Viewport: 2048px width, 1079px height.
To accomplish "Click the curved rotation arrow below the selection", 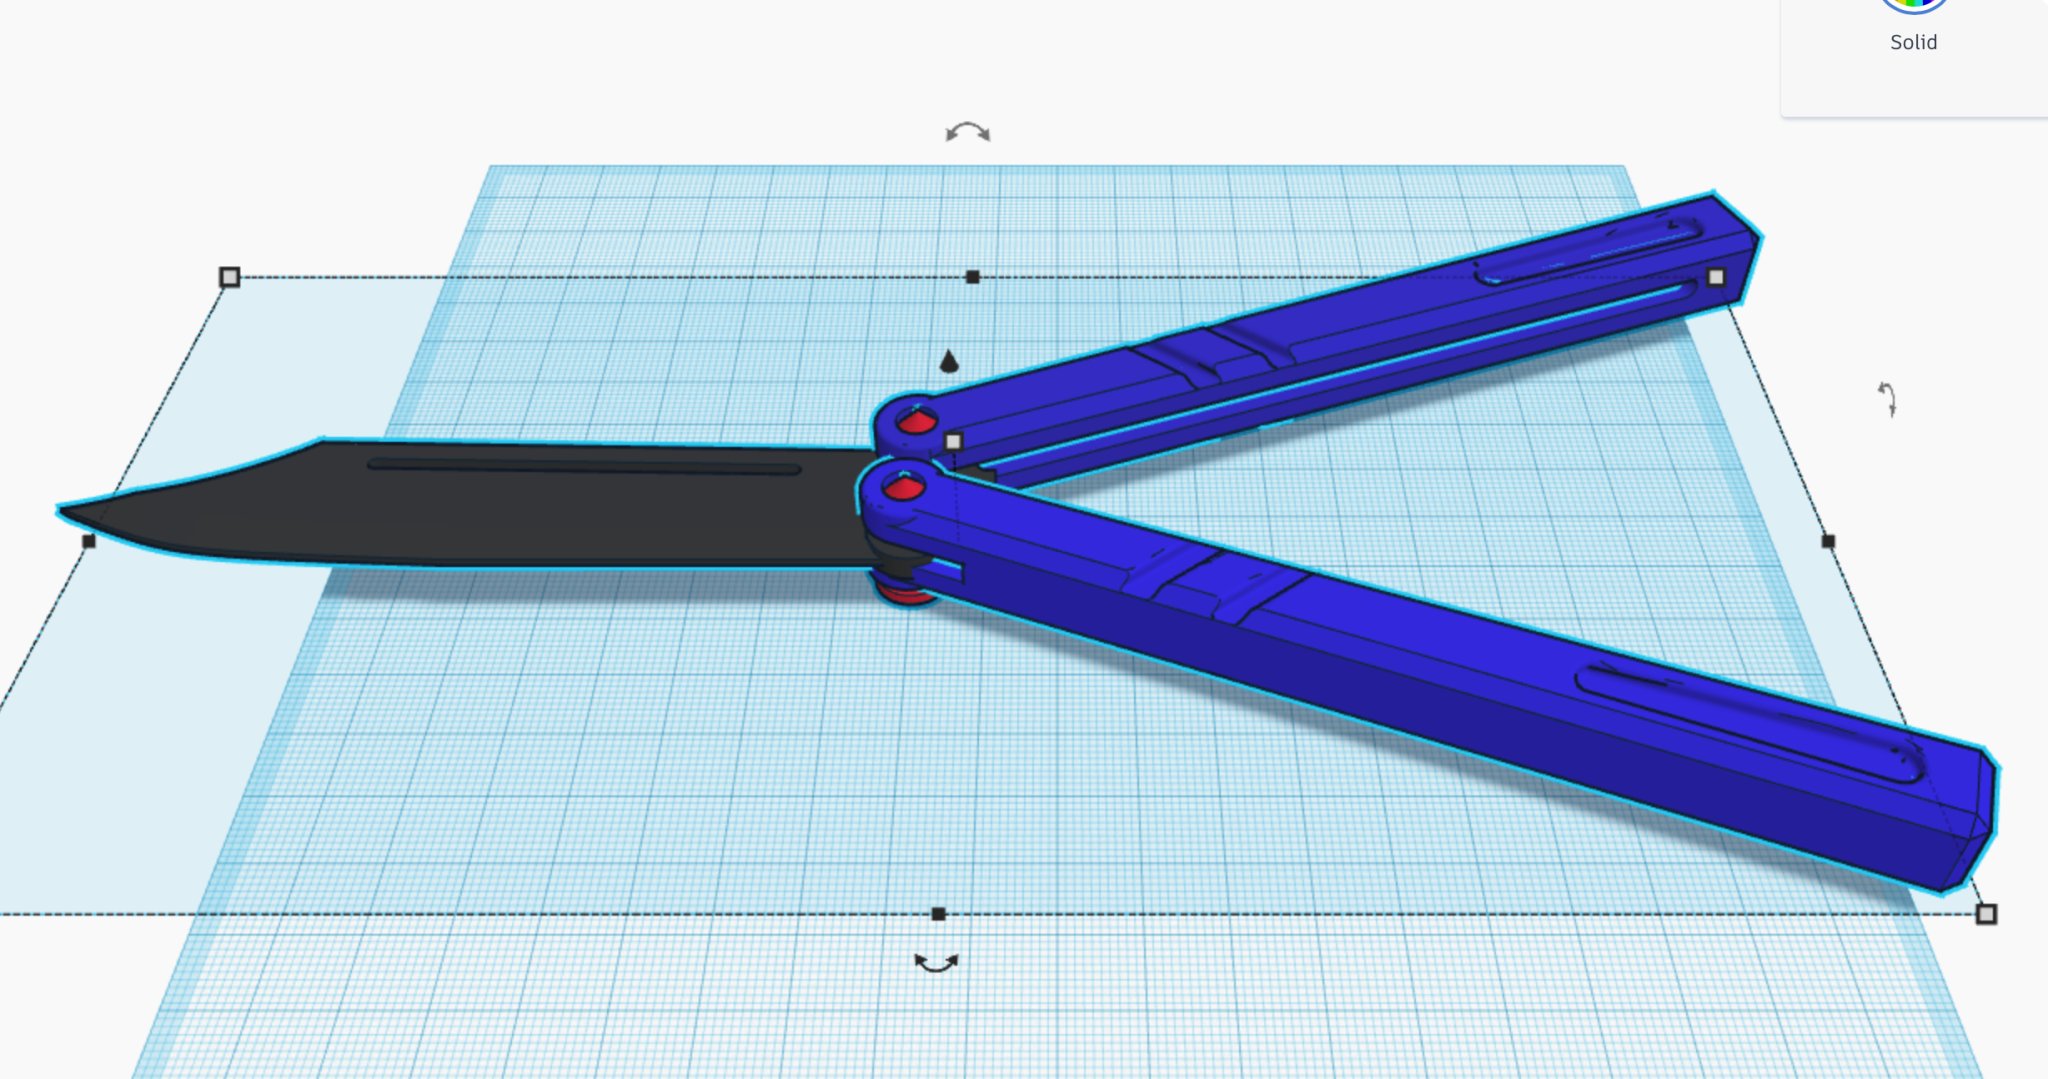I will tap(937, 962).
